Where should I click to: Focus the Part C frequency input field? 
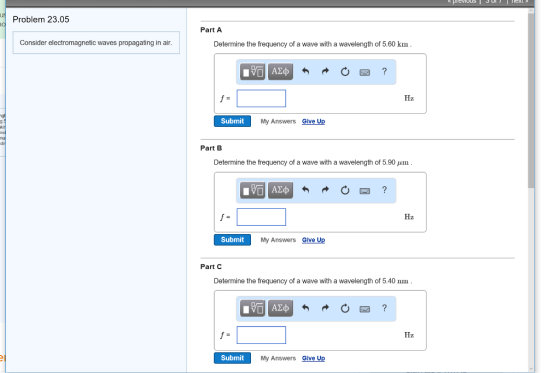pos(261,335)
